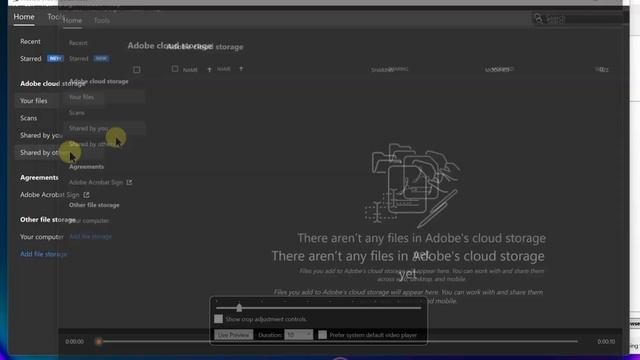Click the slider handle in the overlay panel
This screenshot has height=360, width=640.
[239, 308]
